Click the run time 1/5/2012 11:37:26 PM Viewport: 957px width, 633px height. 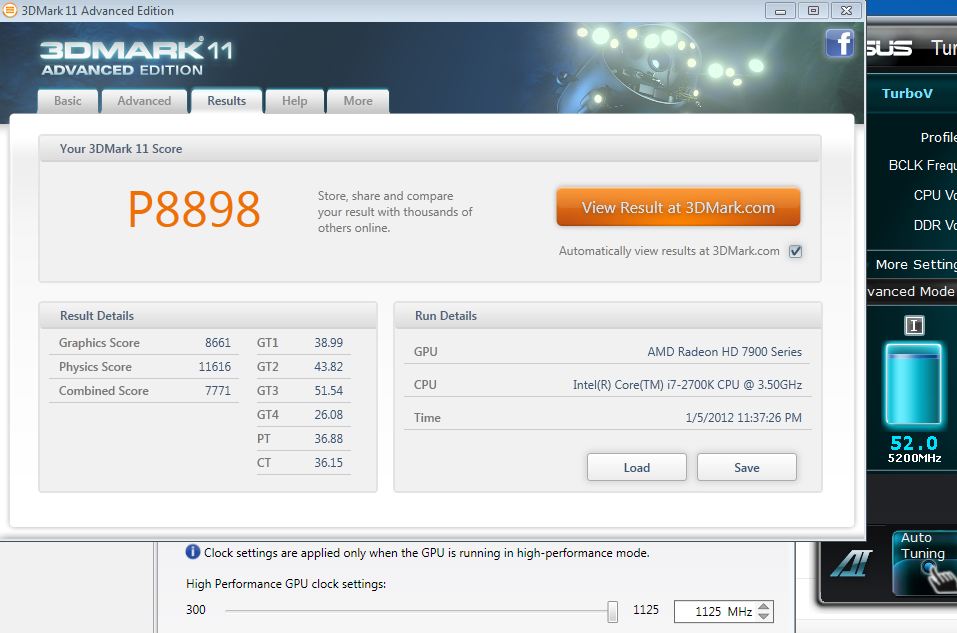[x=743, y=418]
